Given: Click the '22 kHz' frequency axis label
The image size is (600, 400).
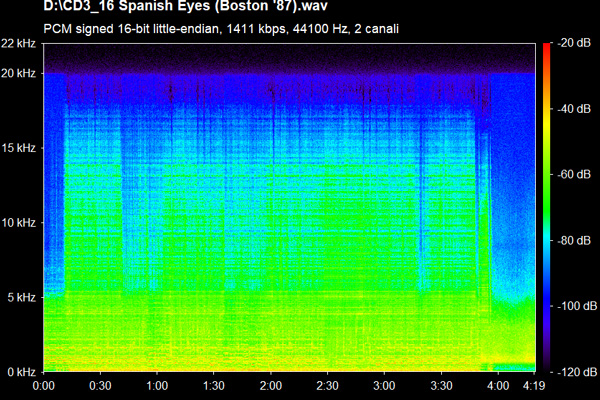Looking at the screenshot, I should coord(18,43).
